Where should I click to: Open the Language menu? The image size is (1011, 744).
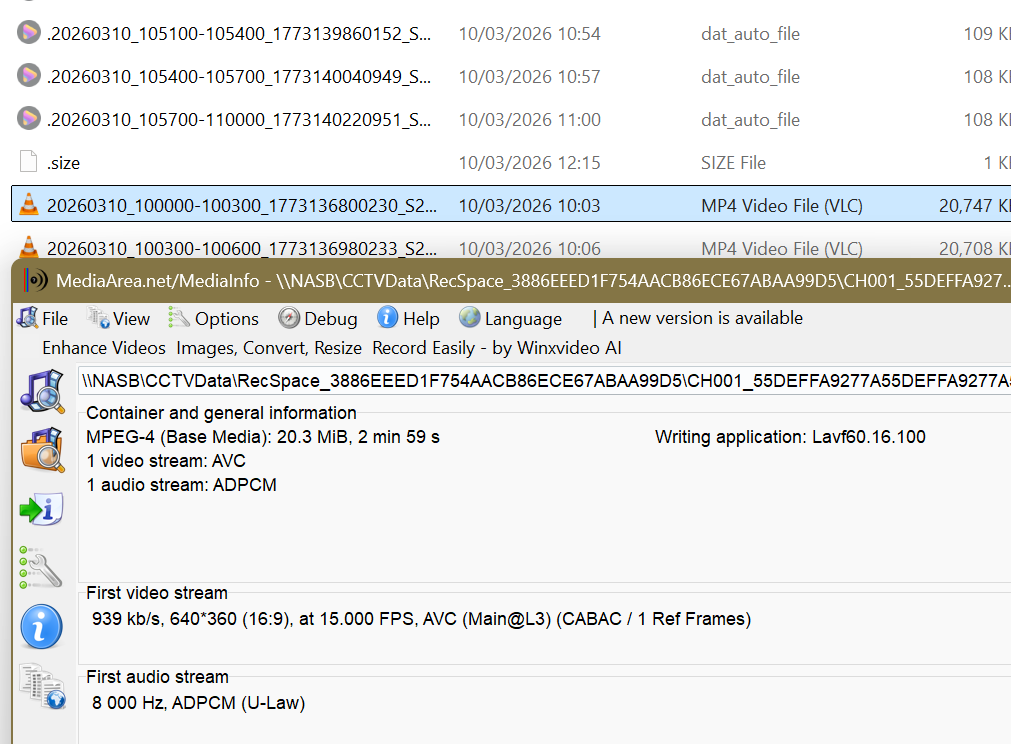(511, 319)
